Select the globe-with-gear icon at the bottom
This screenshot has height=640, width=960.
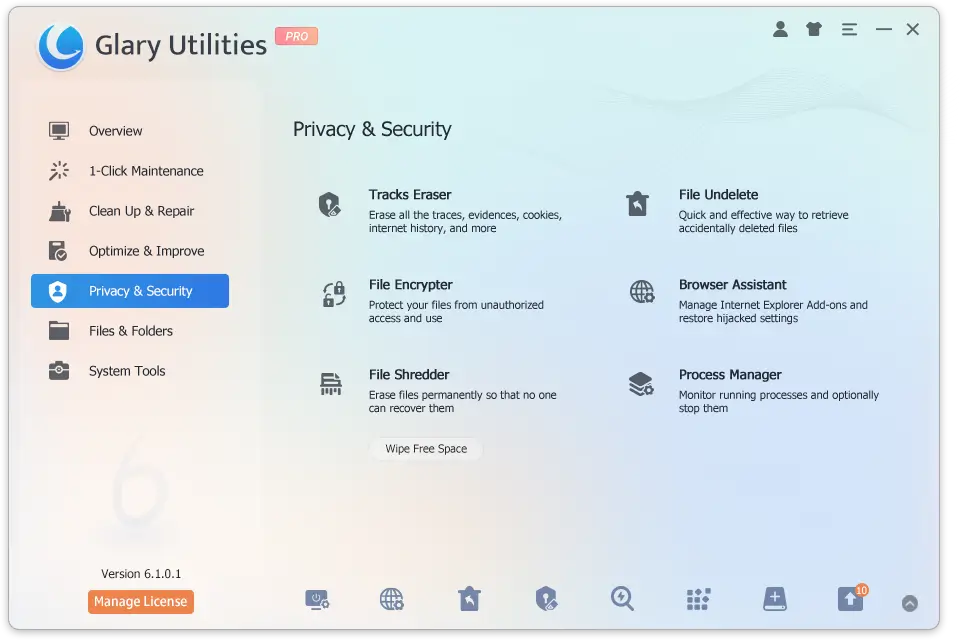(x=392, y=599)
